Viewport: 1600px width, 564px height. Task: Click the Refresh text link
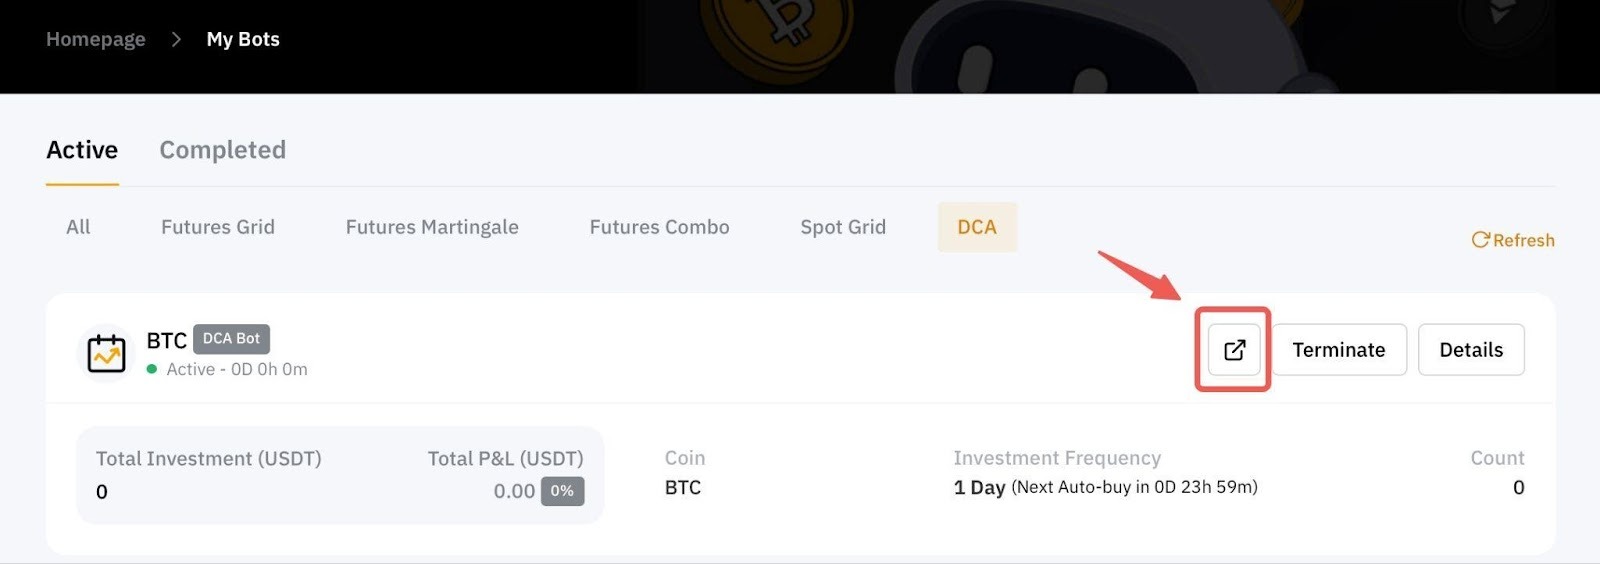tap(1523, 240)
